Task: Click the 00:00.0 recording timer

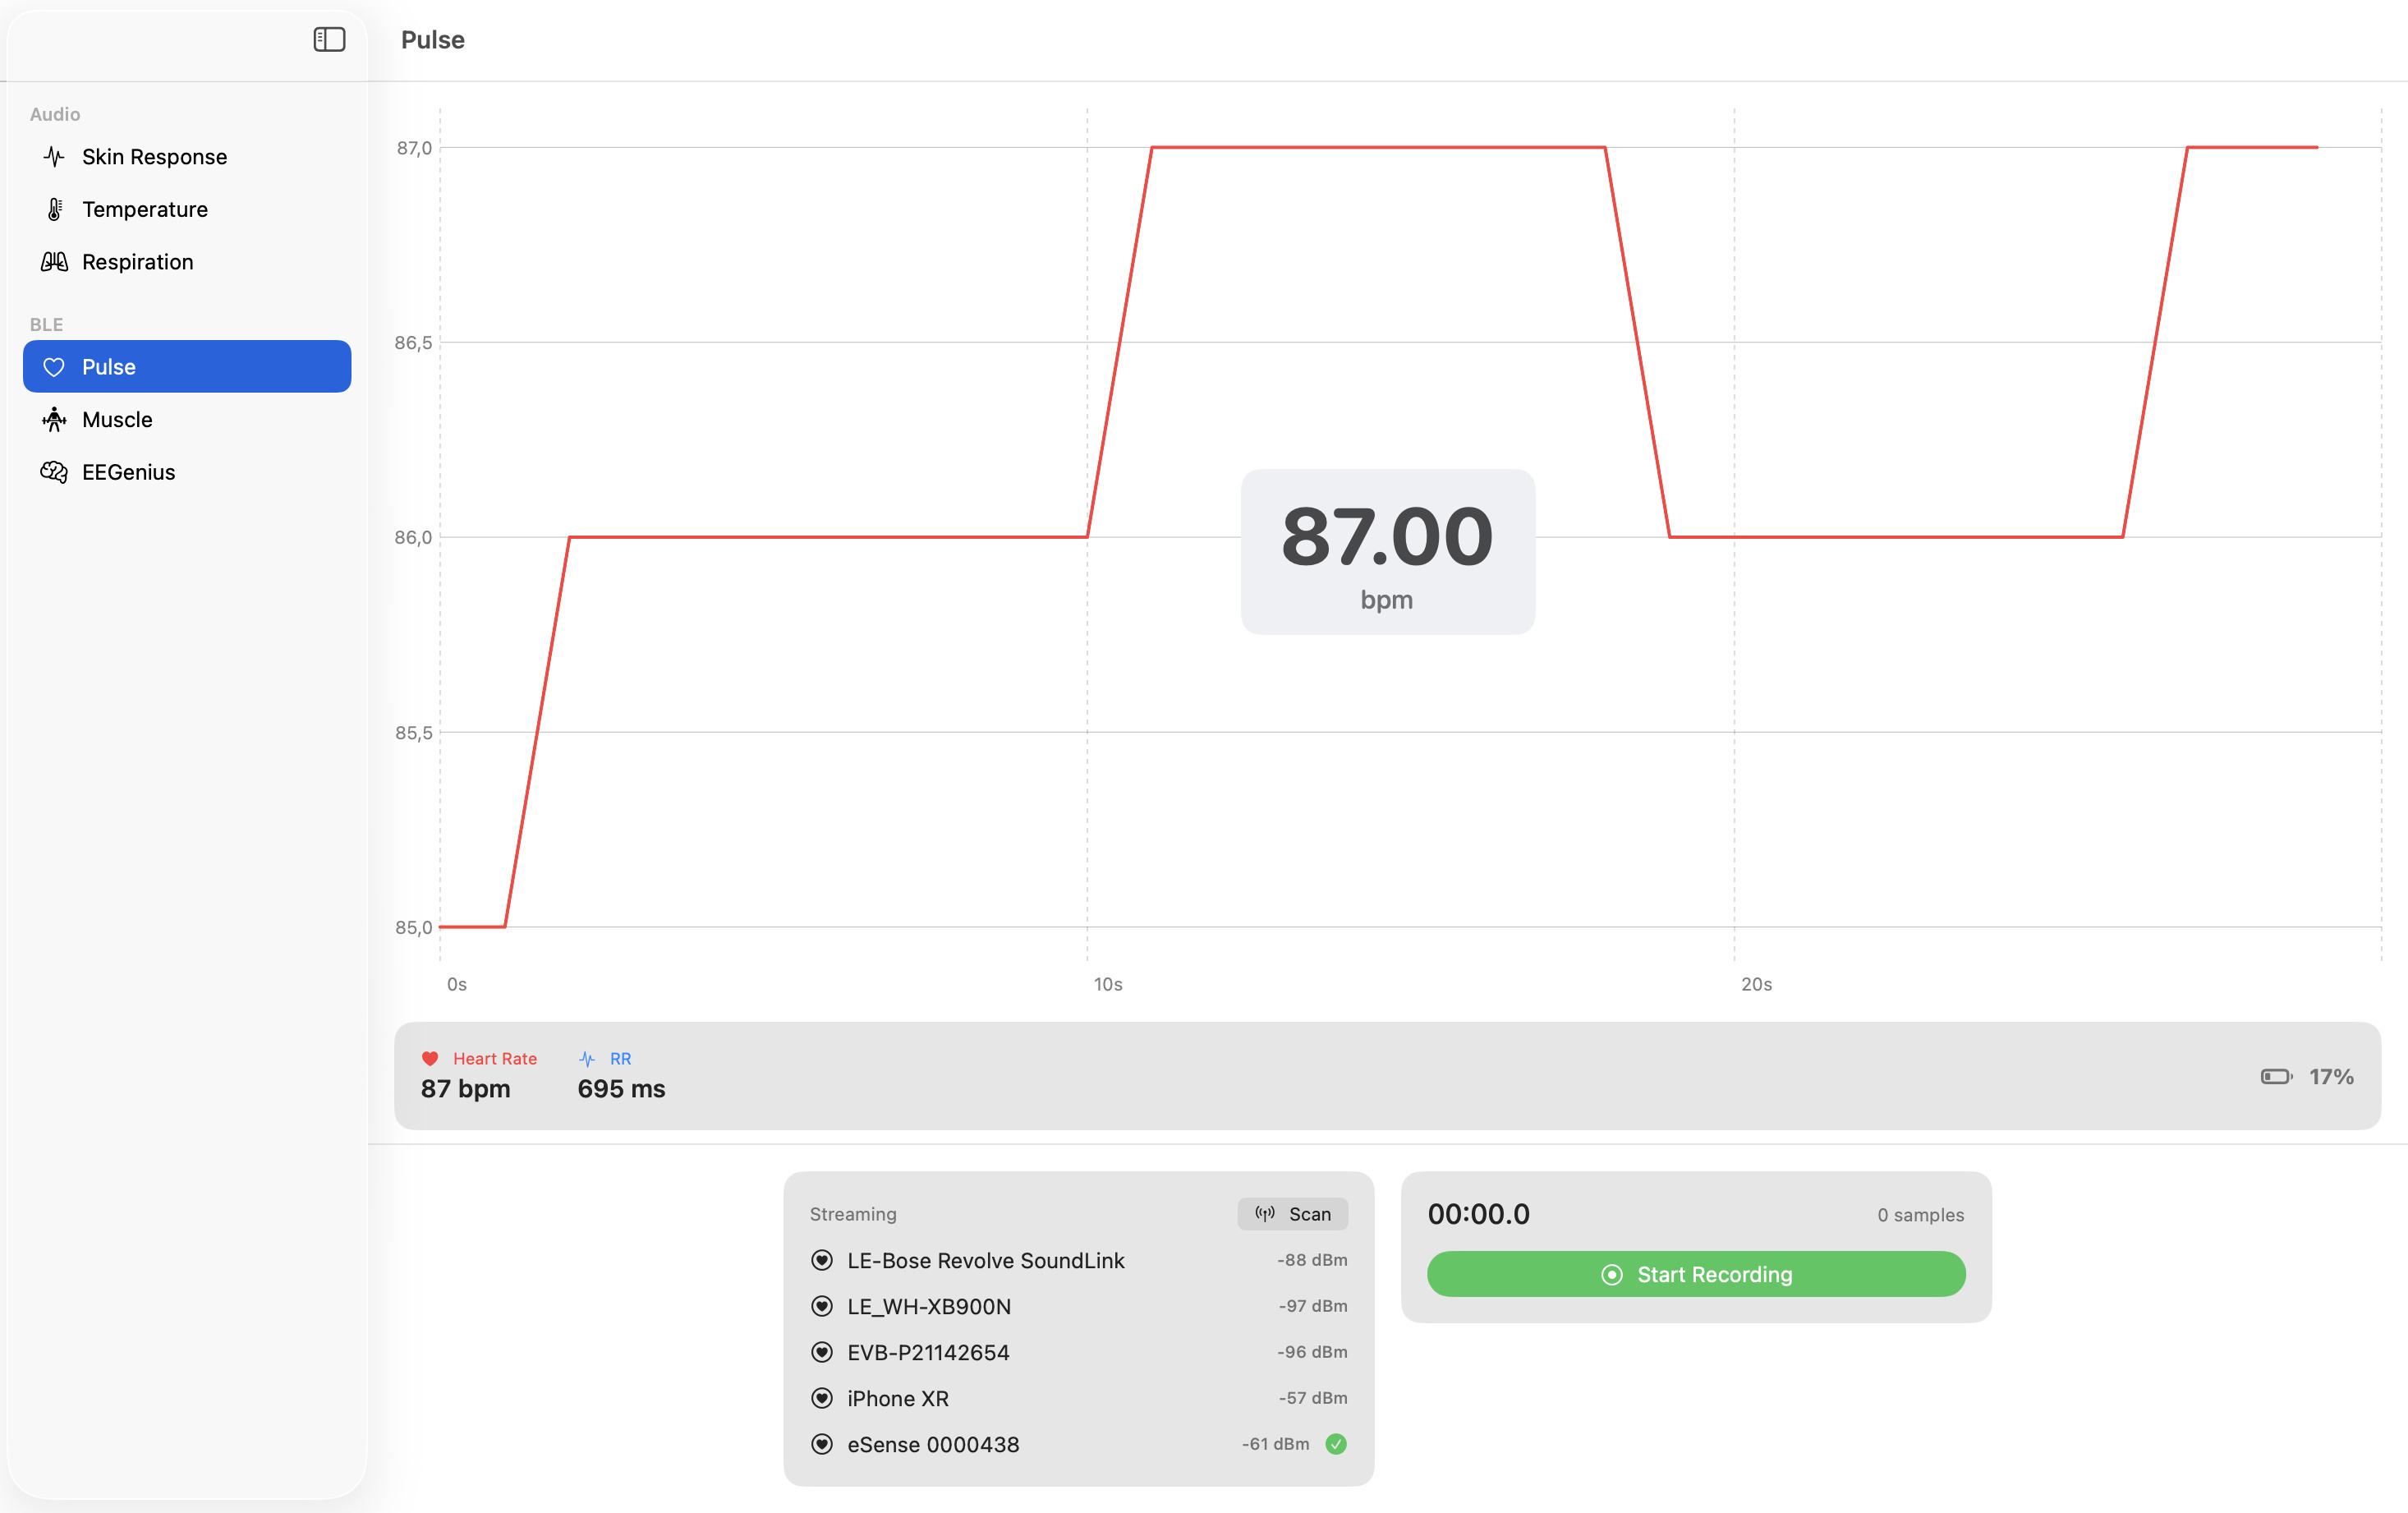Action: point(1478,1214)
